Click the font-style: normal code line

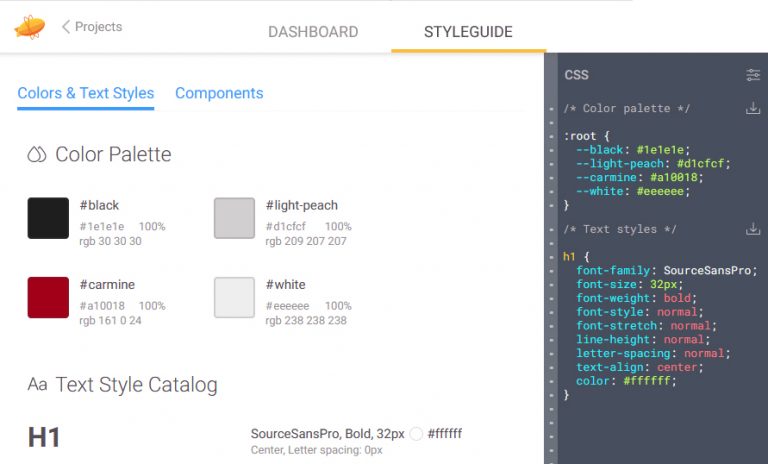(x=640, y=312)
